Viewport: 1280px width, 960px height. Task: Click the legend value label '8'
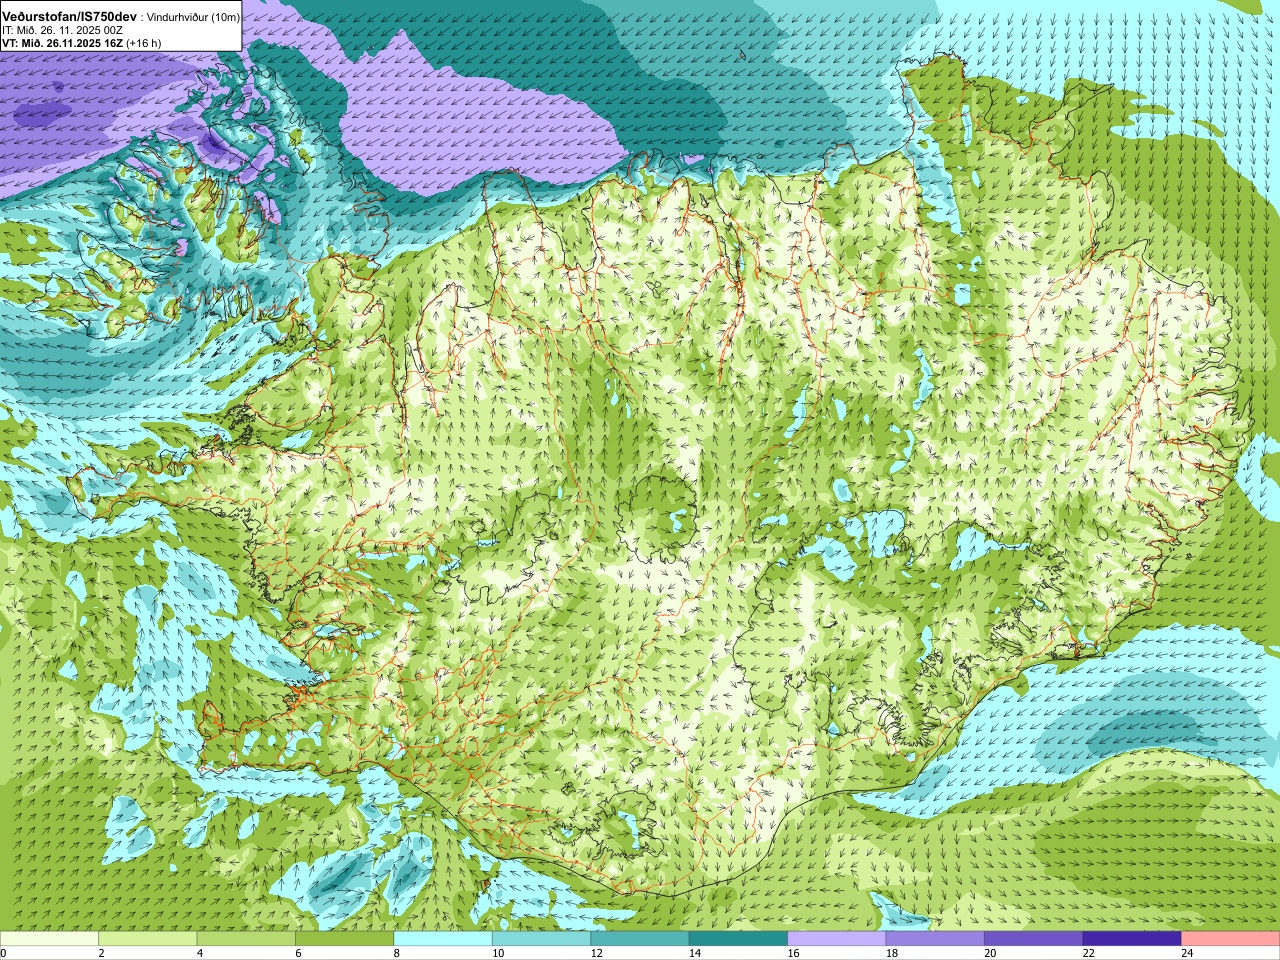click(397, 954)
